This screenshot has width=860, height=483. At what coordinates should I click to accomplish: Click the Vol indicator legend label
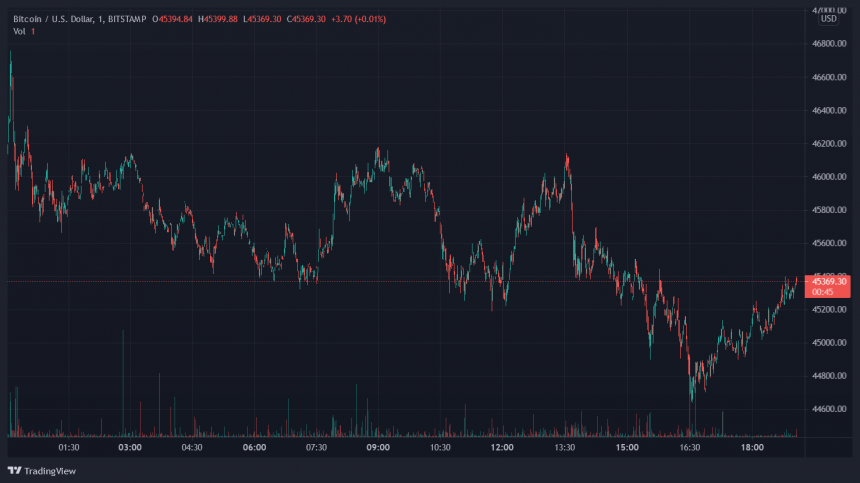coord(19,32)
